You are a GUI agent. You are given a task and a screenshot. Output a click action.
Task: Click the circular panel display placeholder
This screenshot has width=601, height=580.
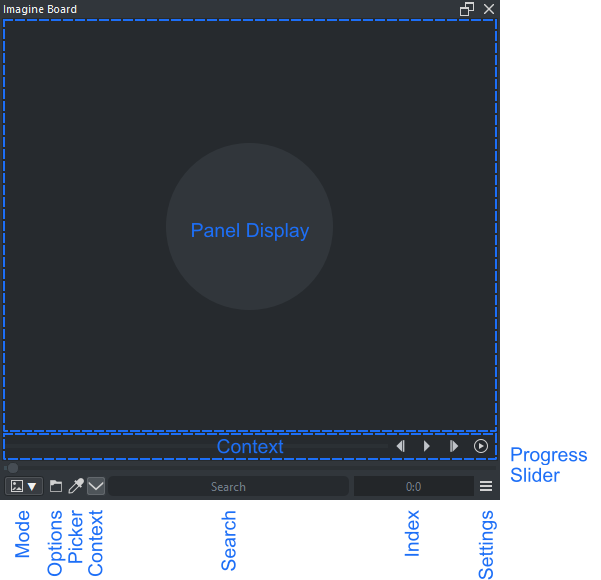(x=249, y=227)
